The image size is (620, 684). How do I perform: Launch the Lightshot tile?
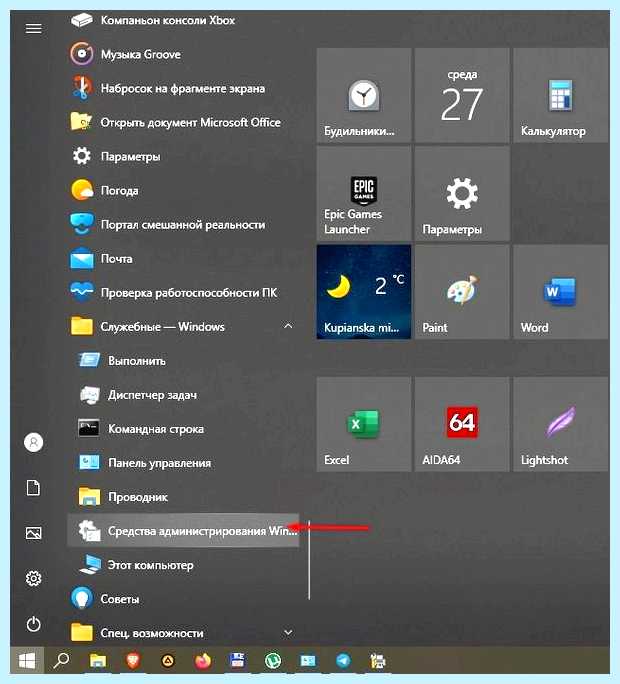(561, 424)
